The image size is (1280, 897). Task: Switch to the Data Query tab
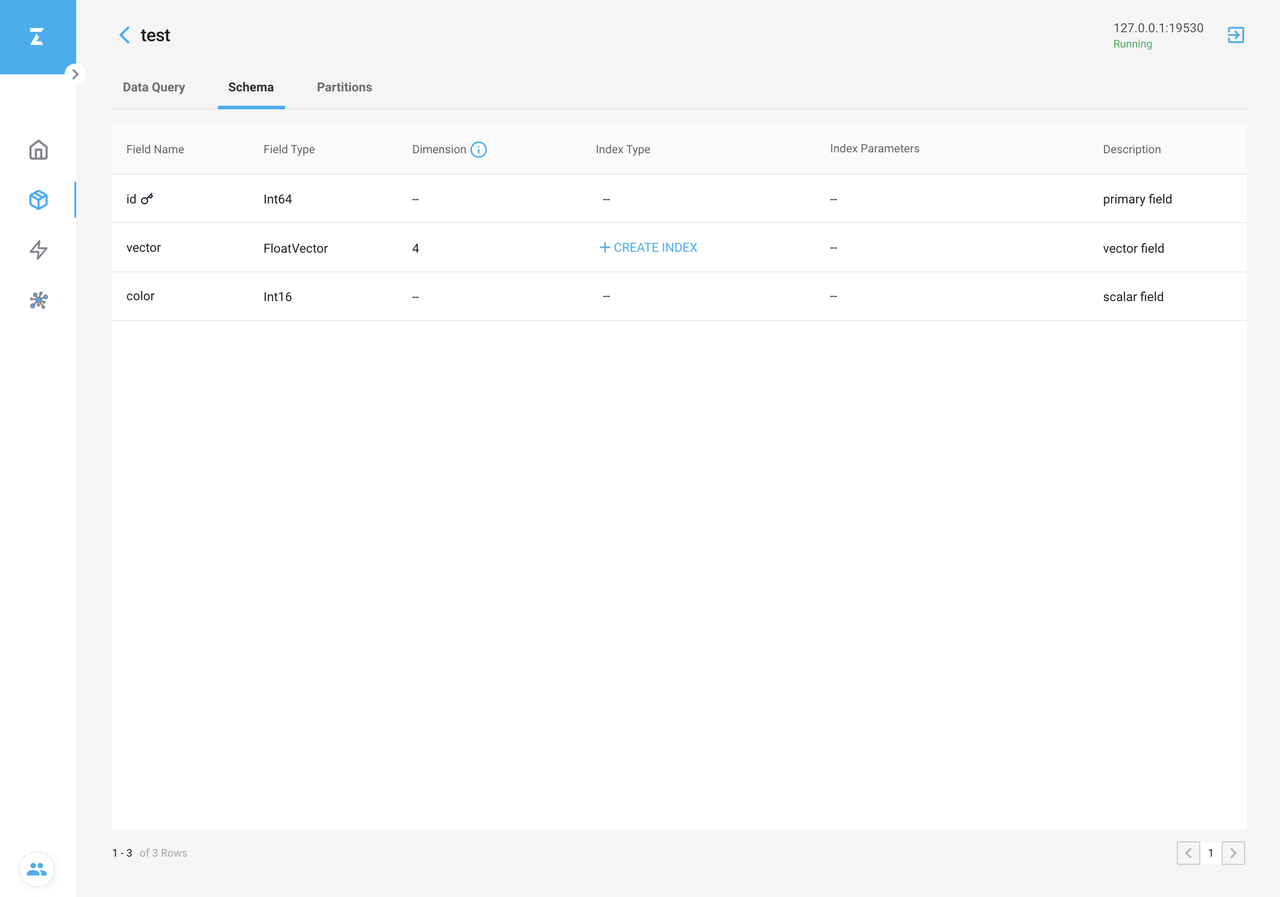(x=154, y=87)
